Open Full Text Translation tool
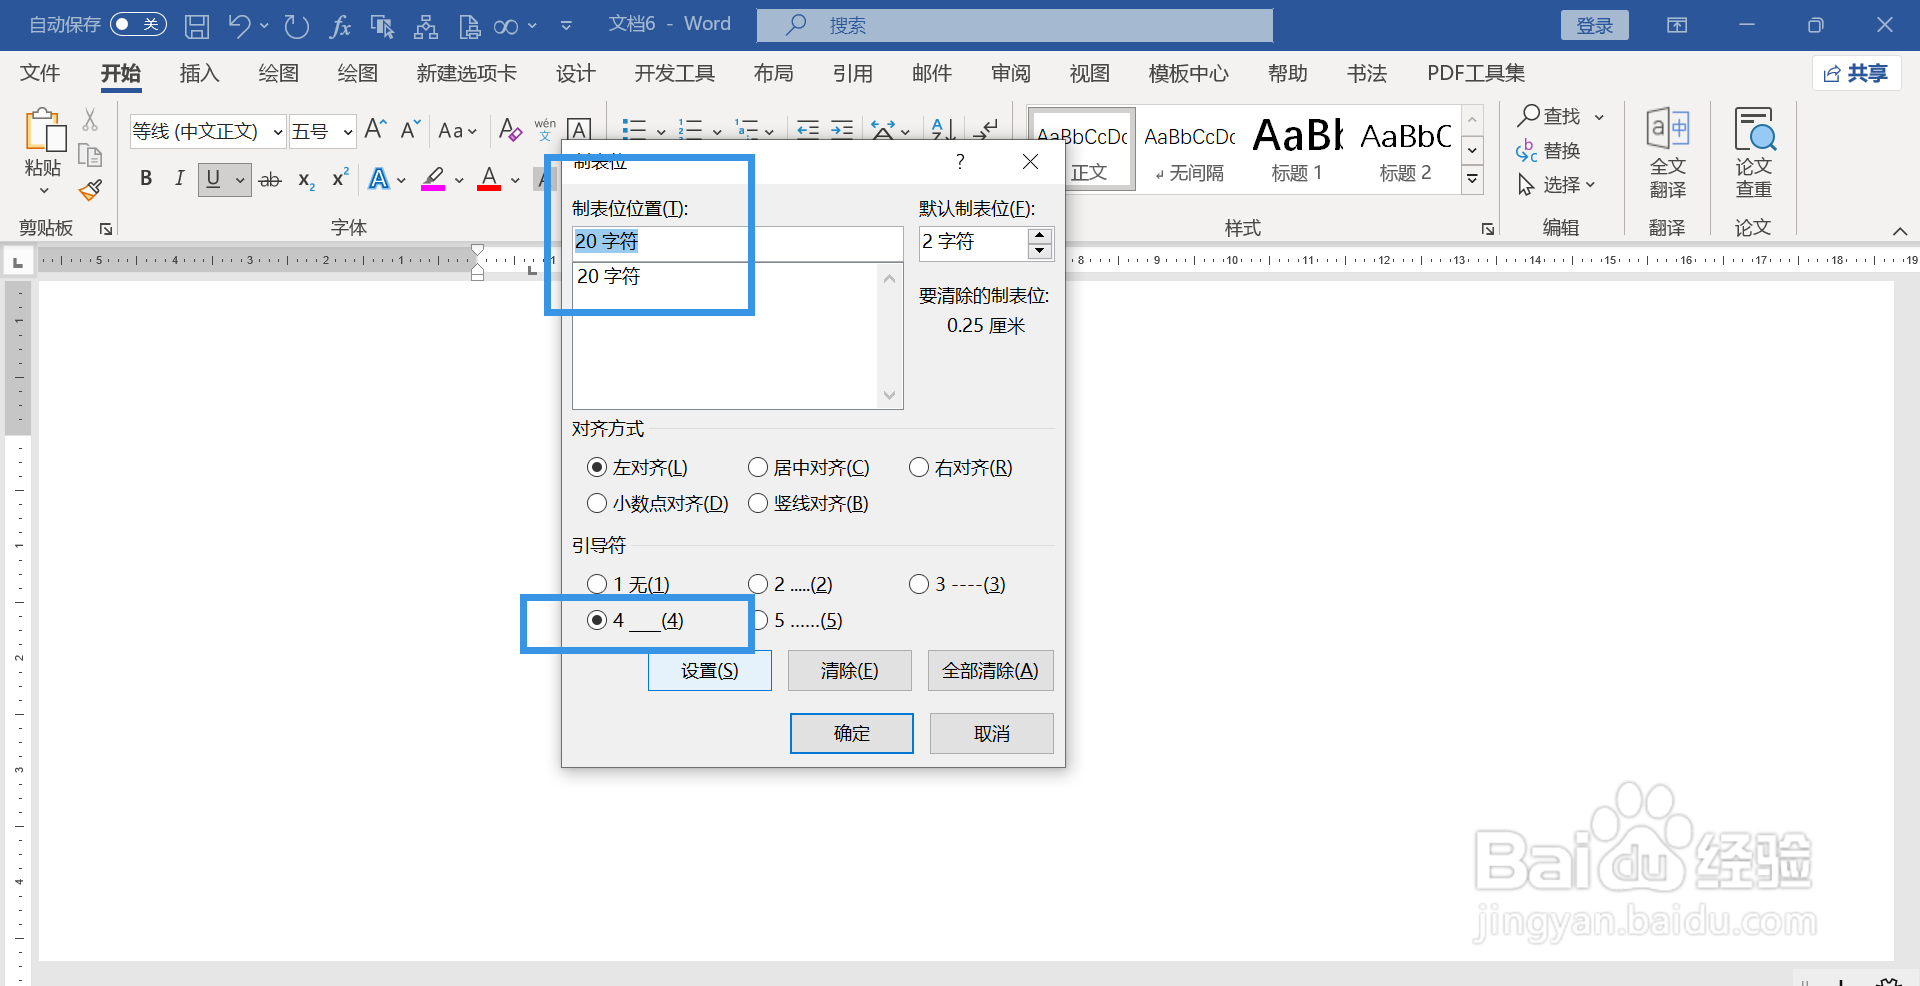This screenshot has height=986, width=1920. [1667, 153]
